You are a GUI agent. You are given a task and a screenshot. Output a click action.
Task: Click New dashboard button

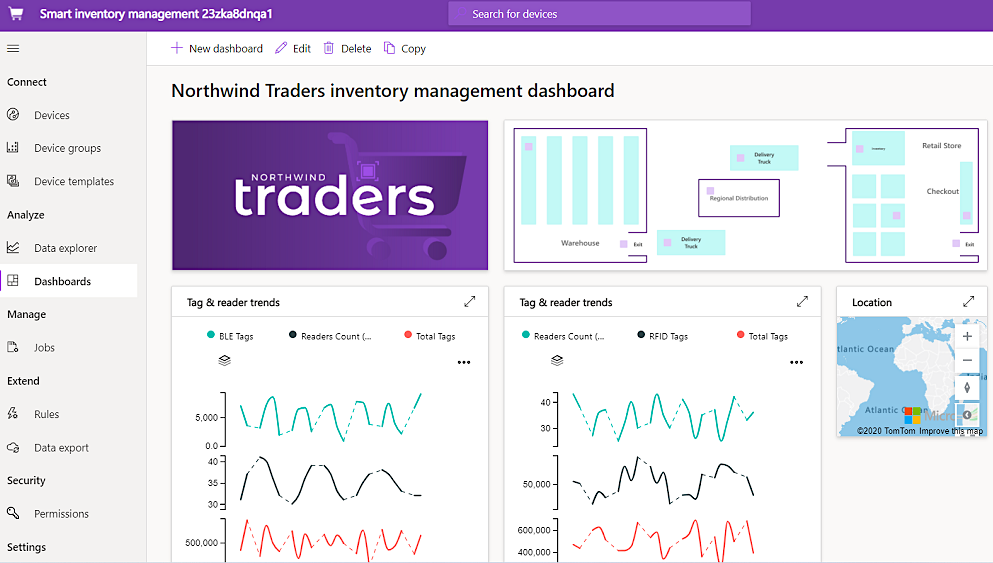tap(217, 48)
